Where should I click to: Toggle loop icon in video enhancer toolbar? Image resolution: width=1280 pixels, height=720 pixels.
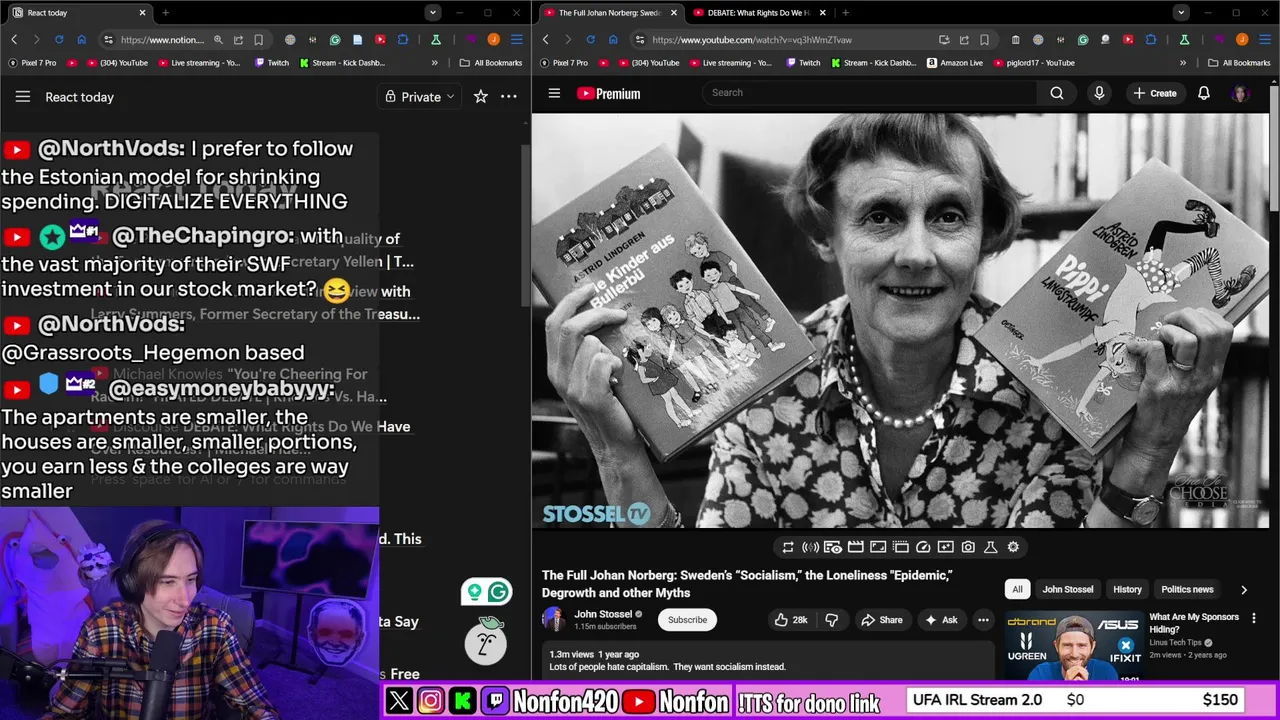coord(788,547)
